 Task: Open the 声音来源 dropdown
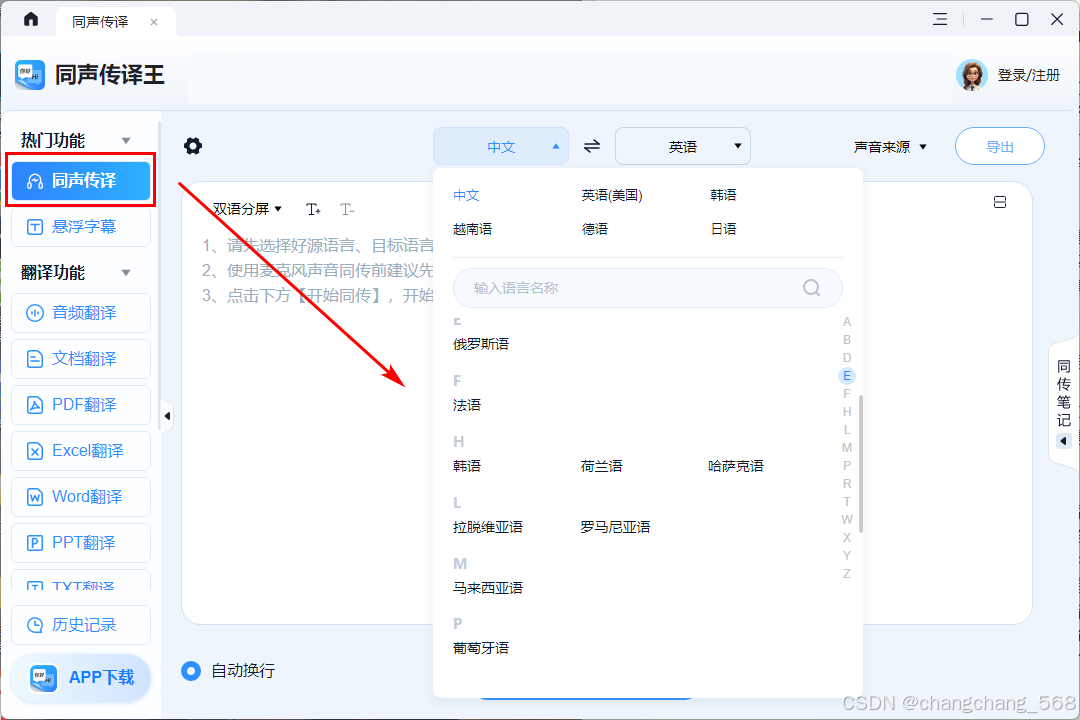(x=890, y=147)
